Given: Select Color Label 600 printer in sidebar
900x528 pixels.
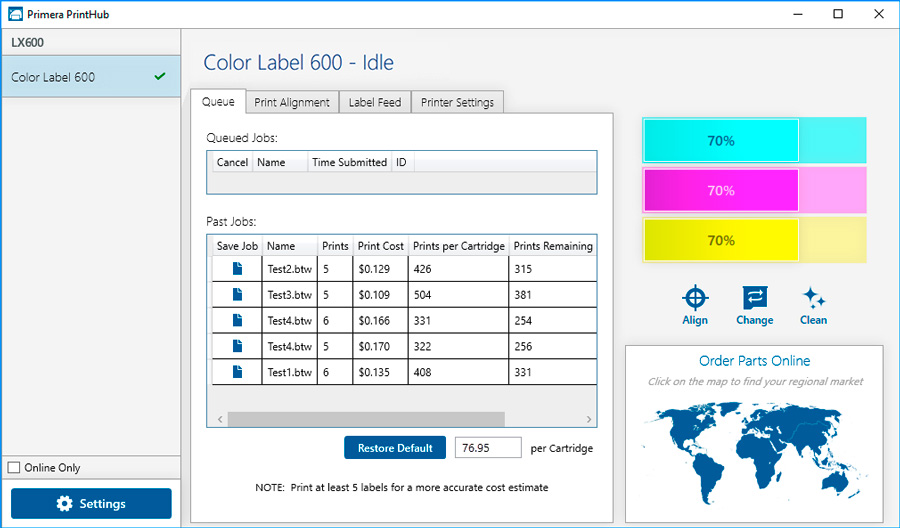Looking at the screenshot, I should (91, 77).
